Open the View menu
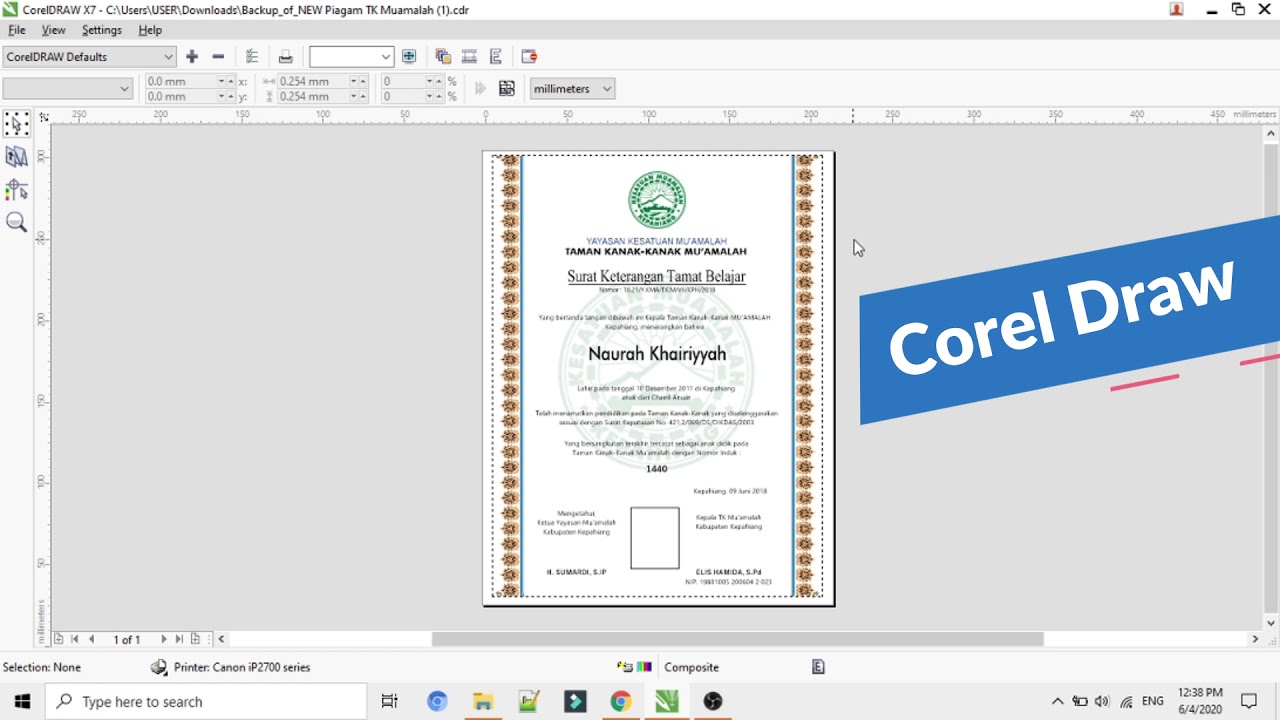 coord(53,30)
